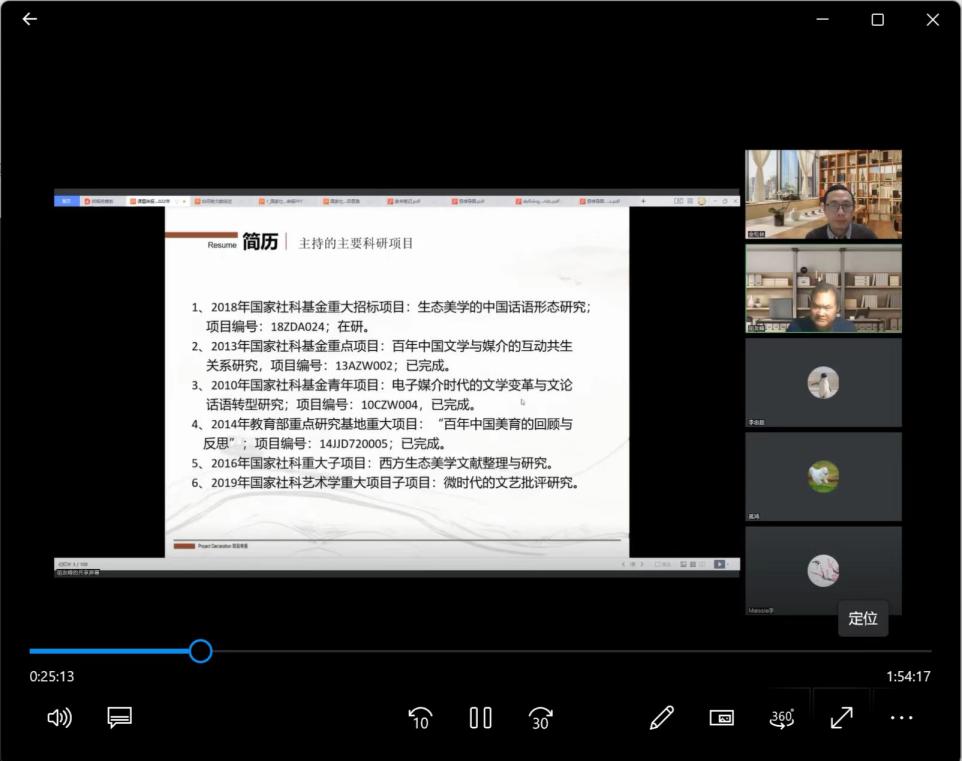Click the penguin avatar participant tile
962x761 pixels.
823,382
